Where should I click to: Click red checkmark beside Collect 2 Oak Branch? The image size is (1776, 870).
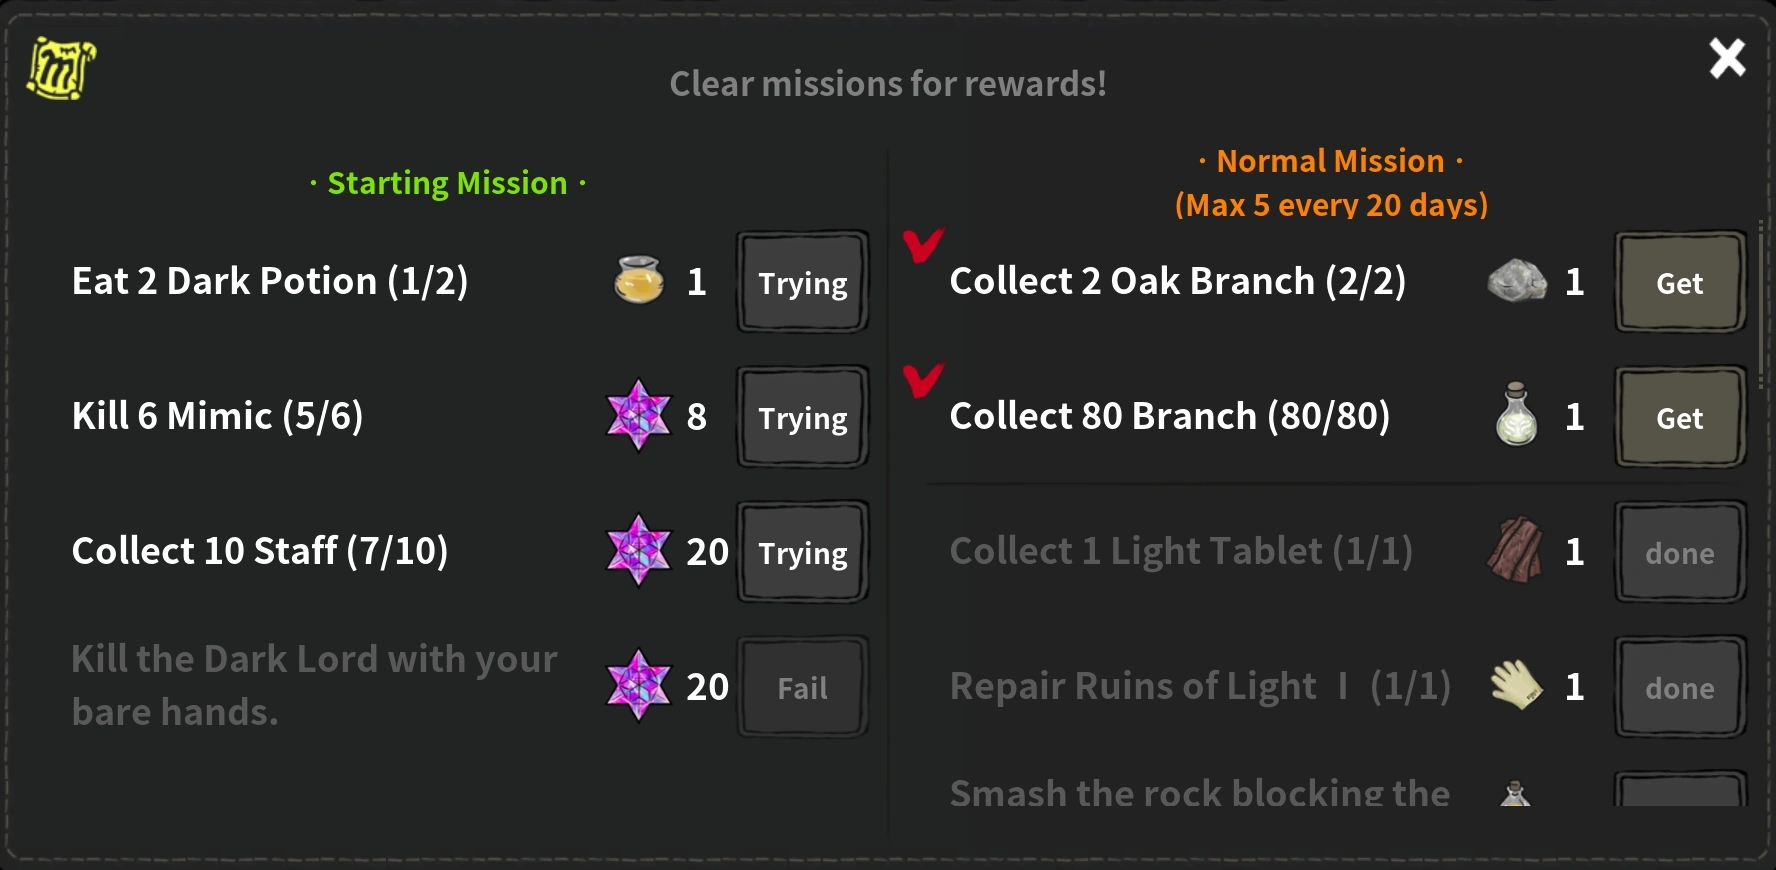(922, 245)
